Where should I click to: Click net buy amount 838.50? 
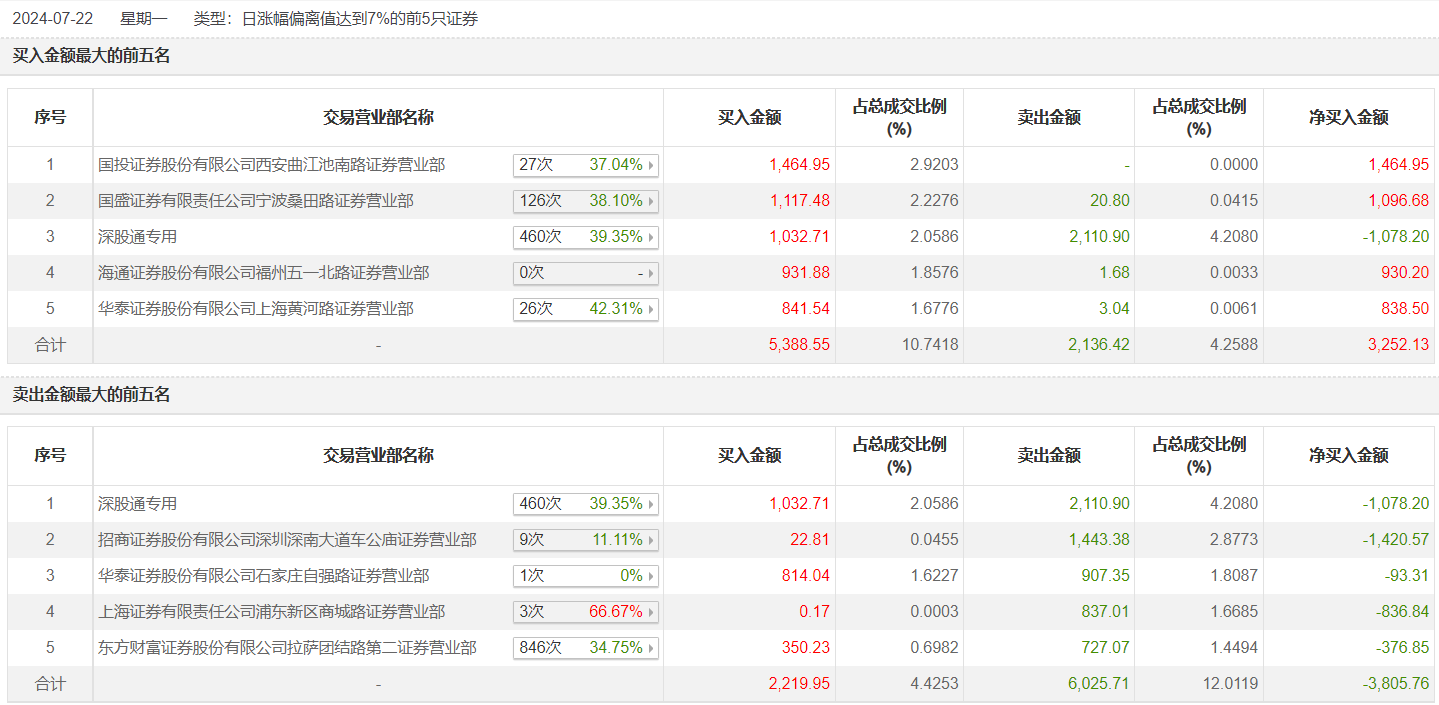click(1405, 309)
